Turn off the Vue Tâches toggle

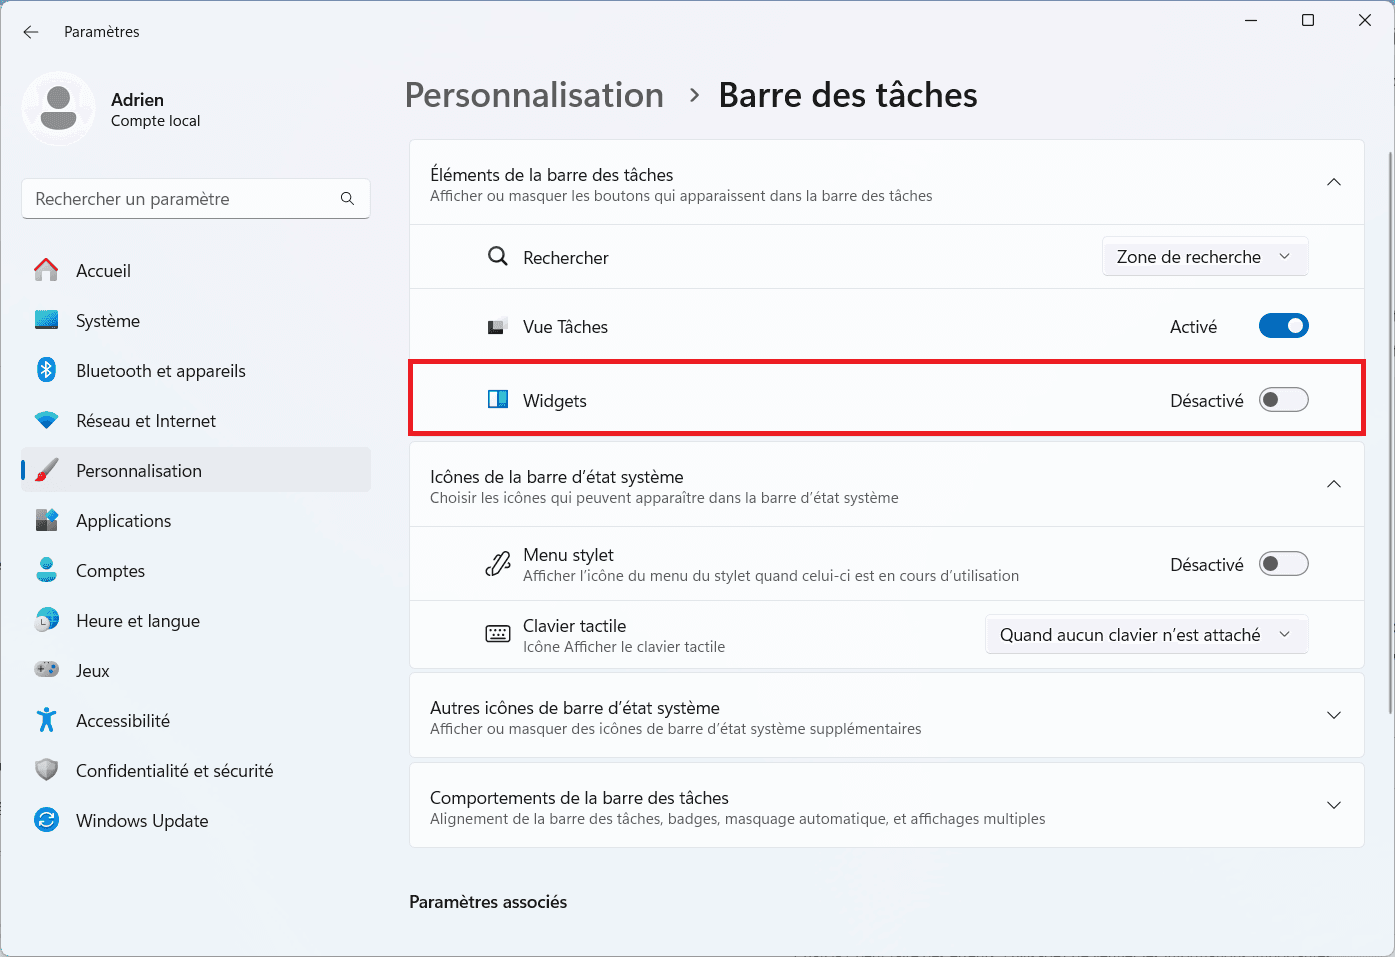(1283, 326)
